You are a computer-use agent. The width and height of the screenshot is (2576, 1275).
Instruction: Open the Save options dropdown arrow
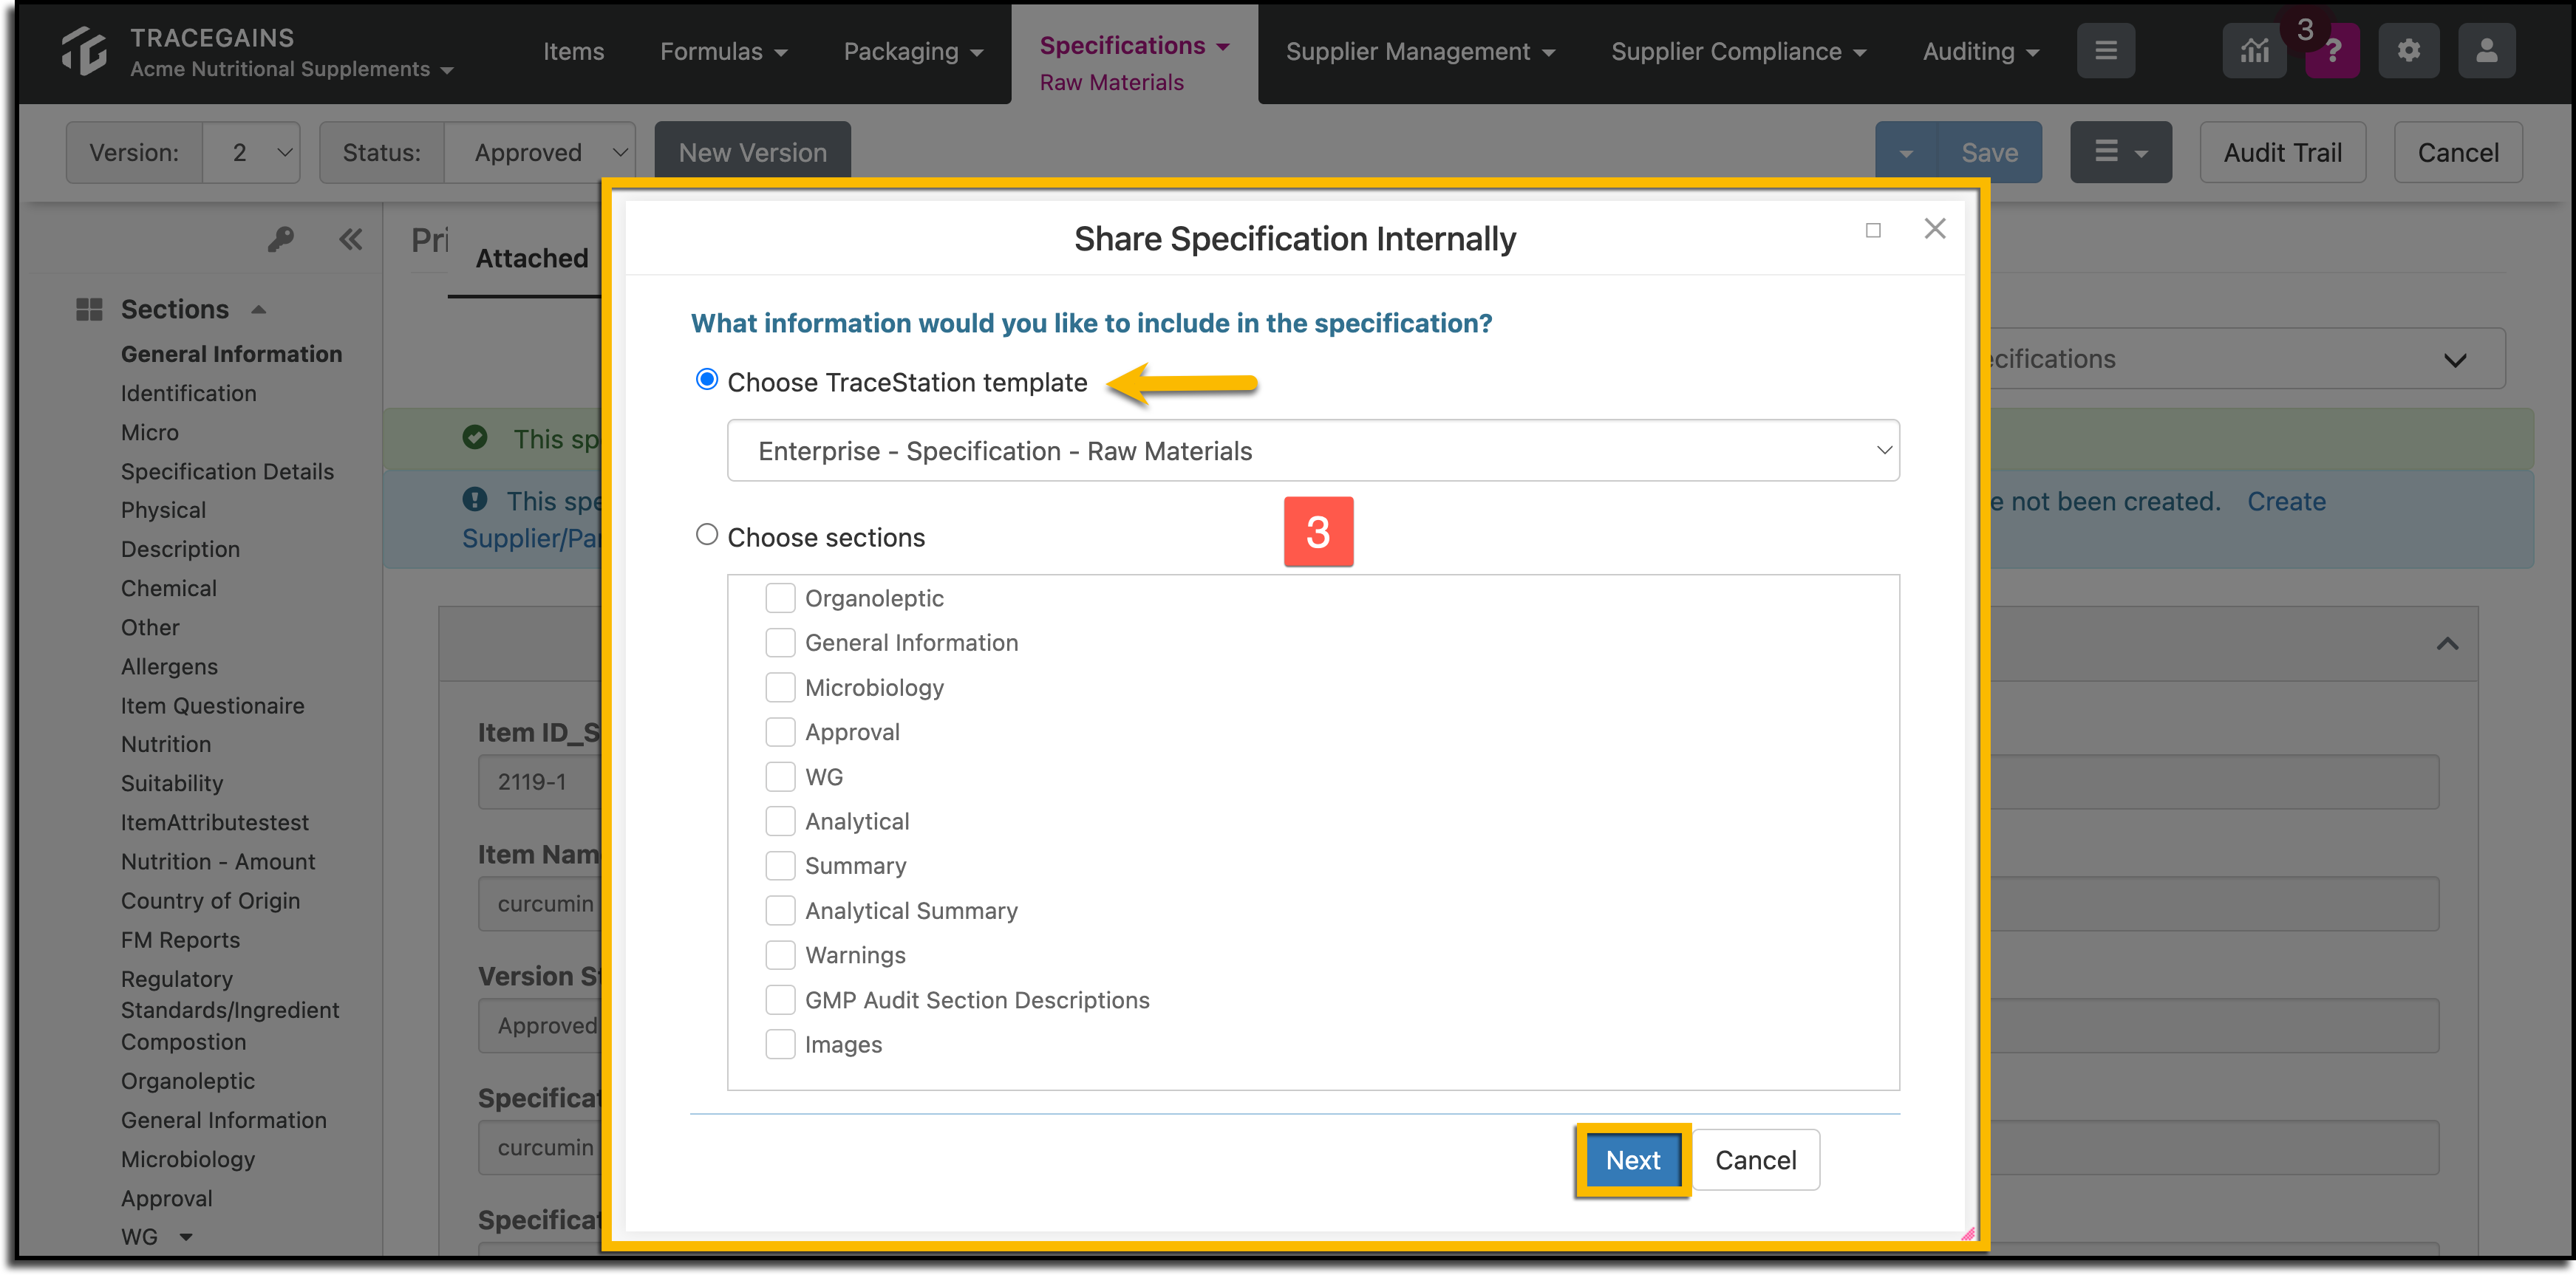pyautogui.click(x=1906, y=152)
